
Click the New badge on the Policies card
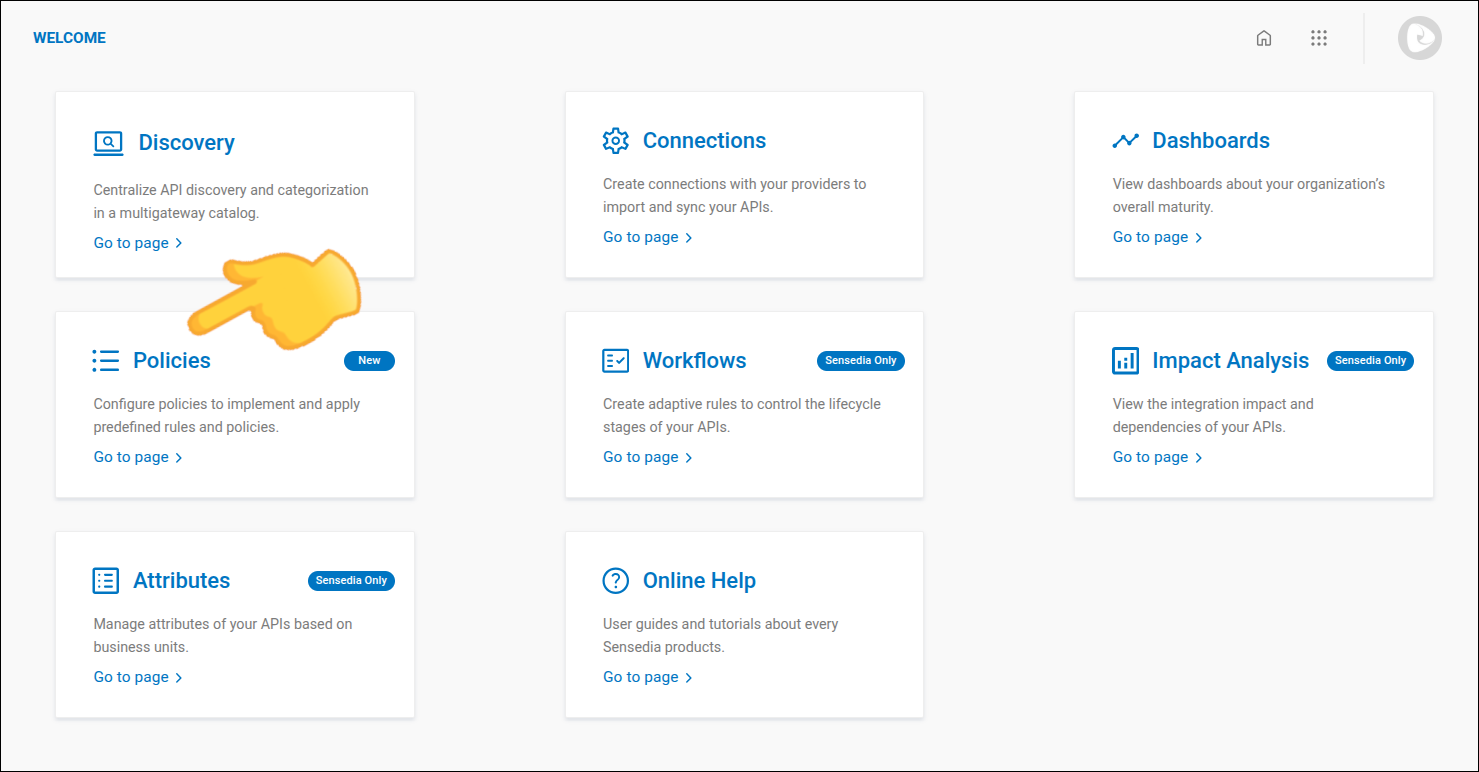point(369,361)
